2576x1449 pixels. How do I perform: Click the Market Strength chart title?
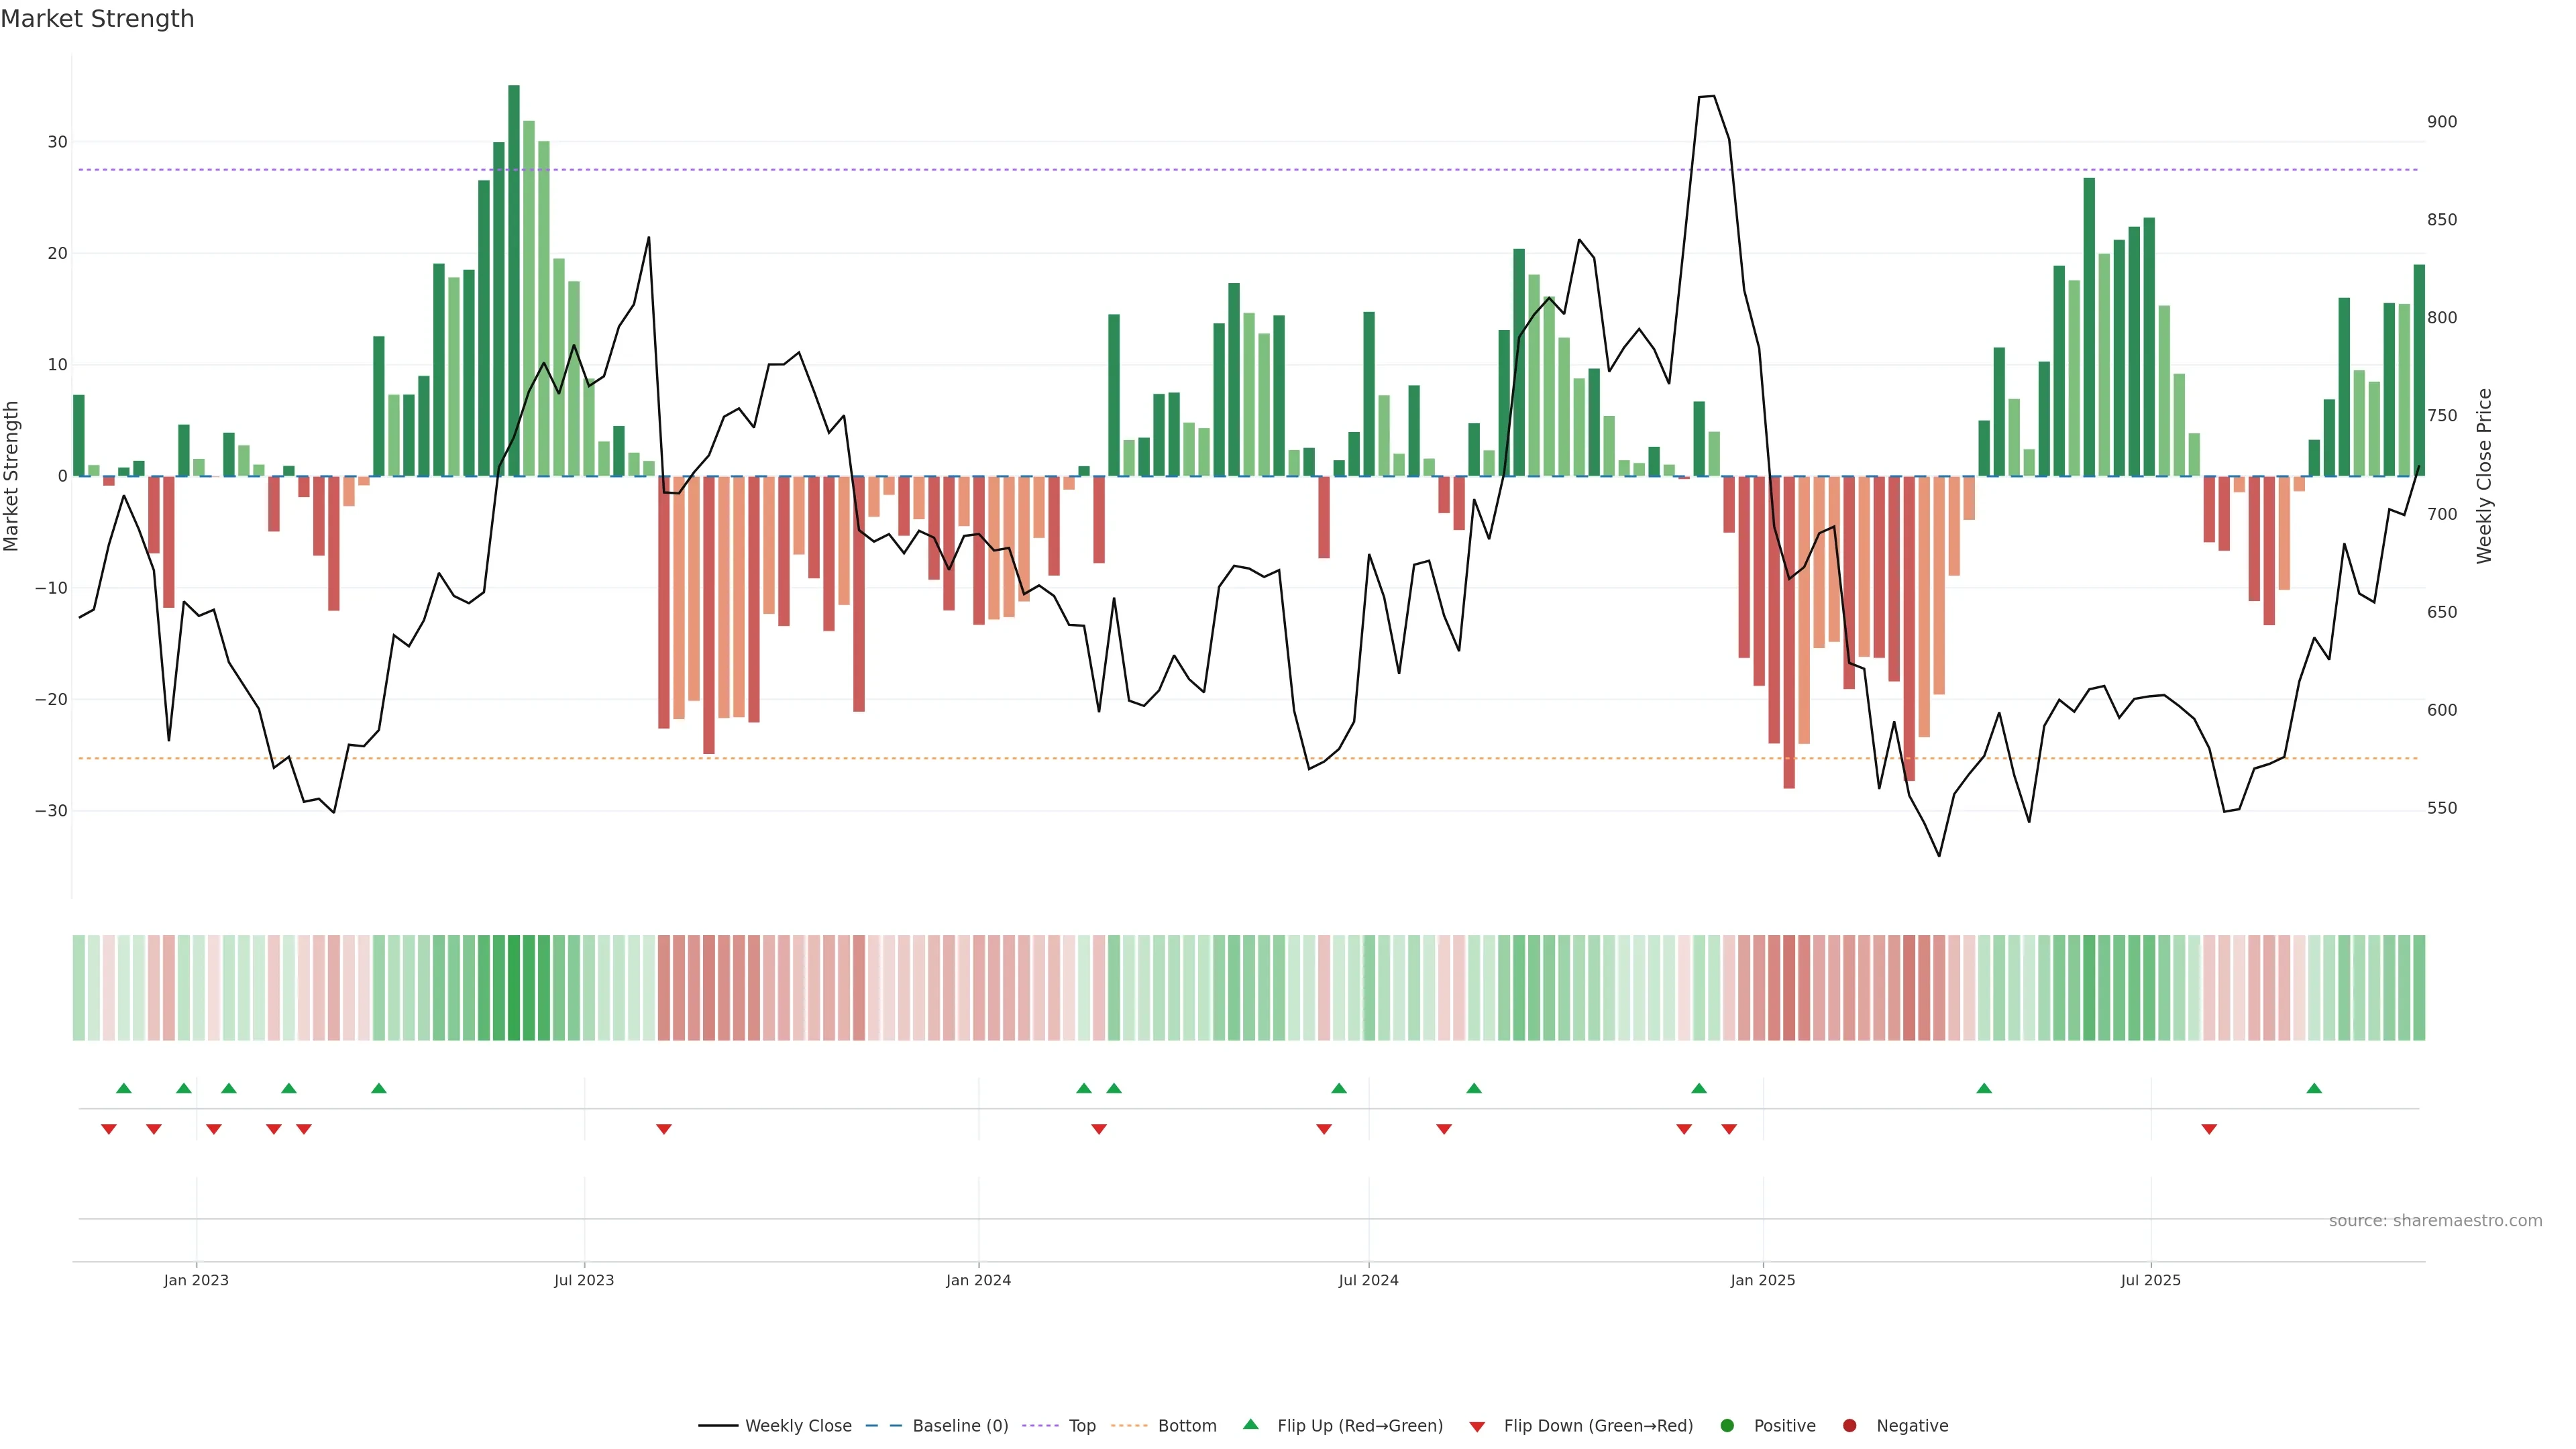tap(97, 19)
